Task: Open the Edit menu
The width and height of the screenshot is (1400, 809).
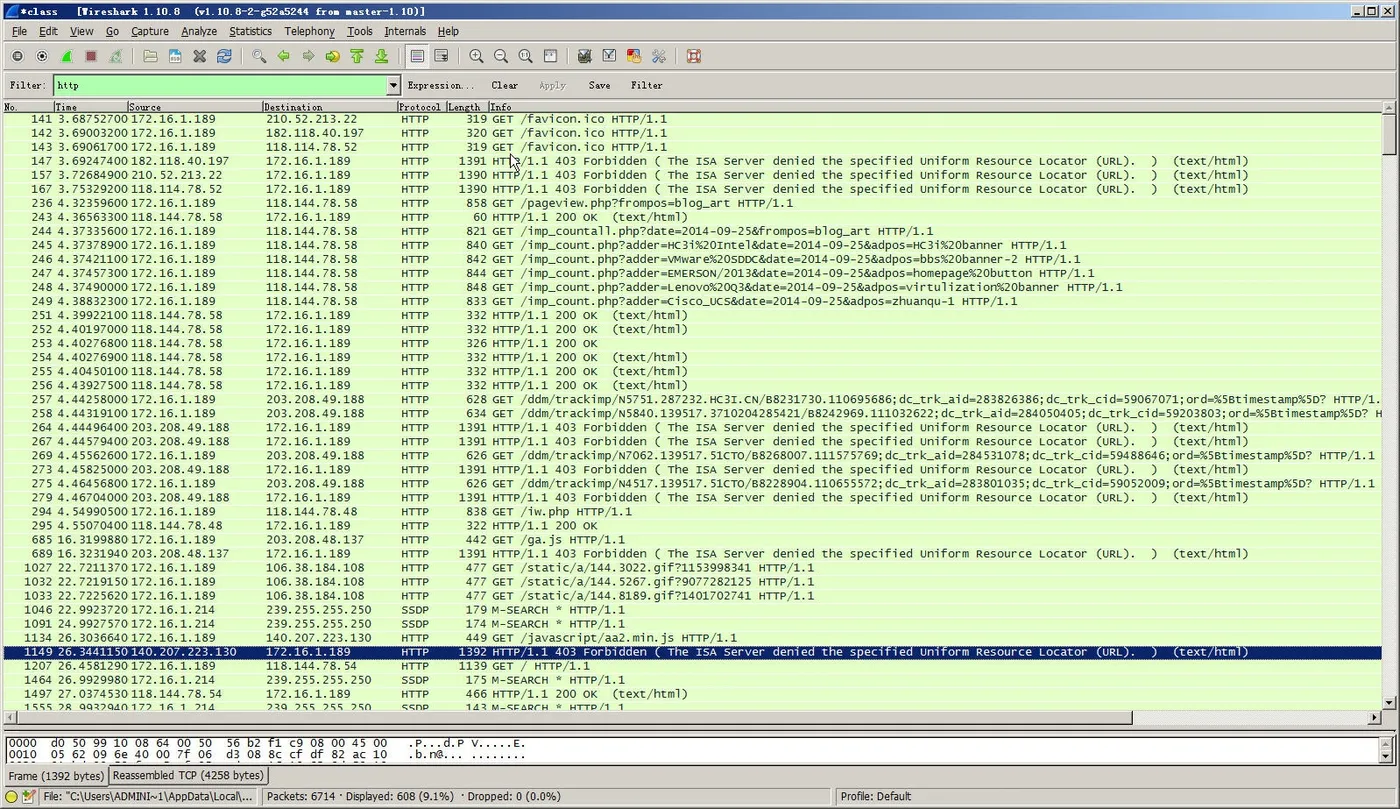Action: [48, 31]
